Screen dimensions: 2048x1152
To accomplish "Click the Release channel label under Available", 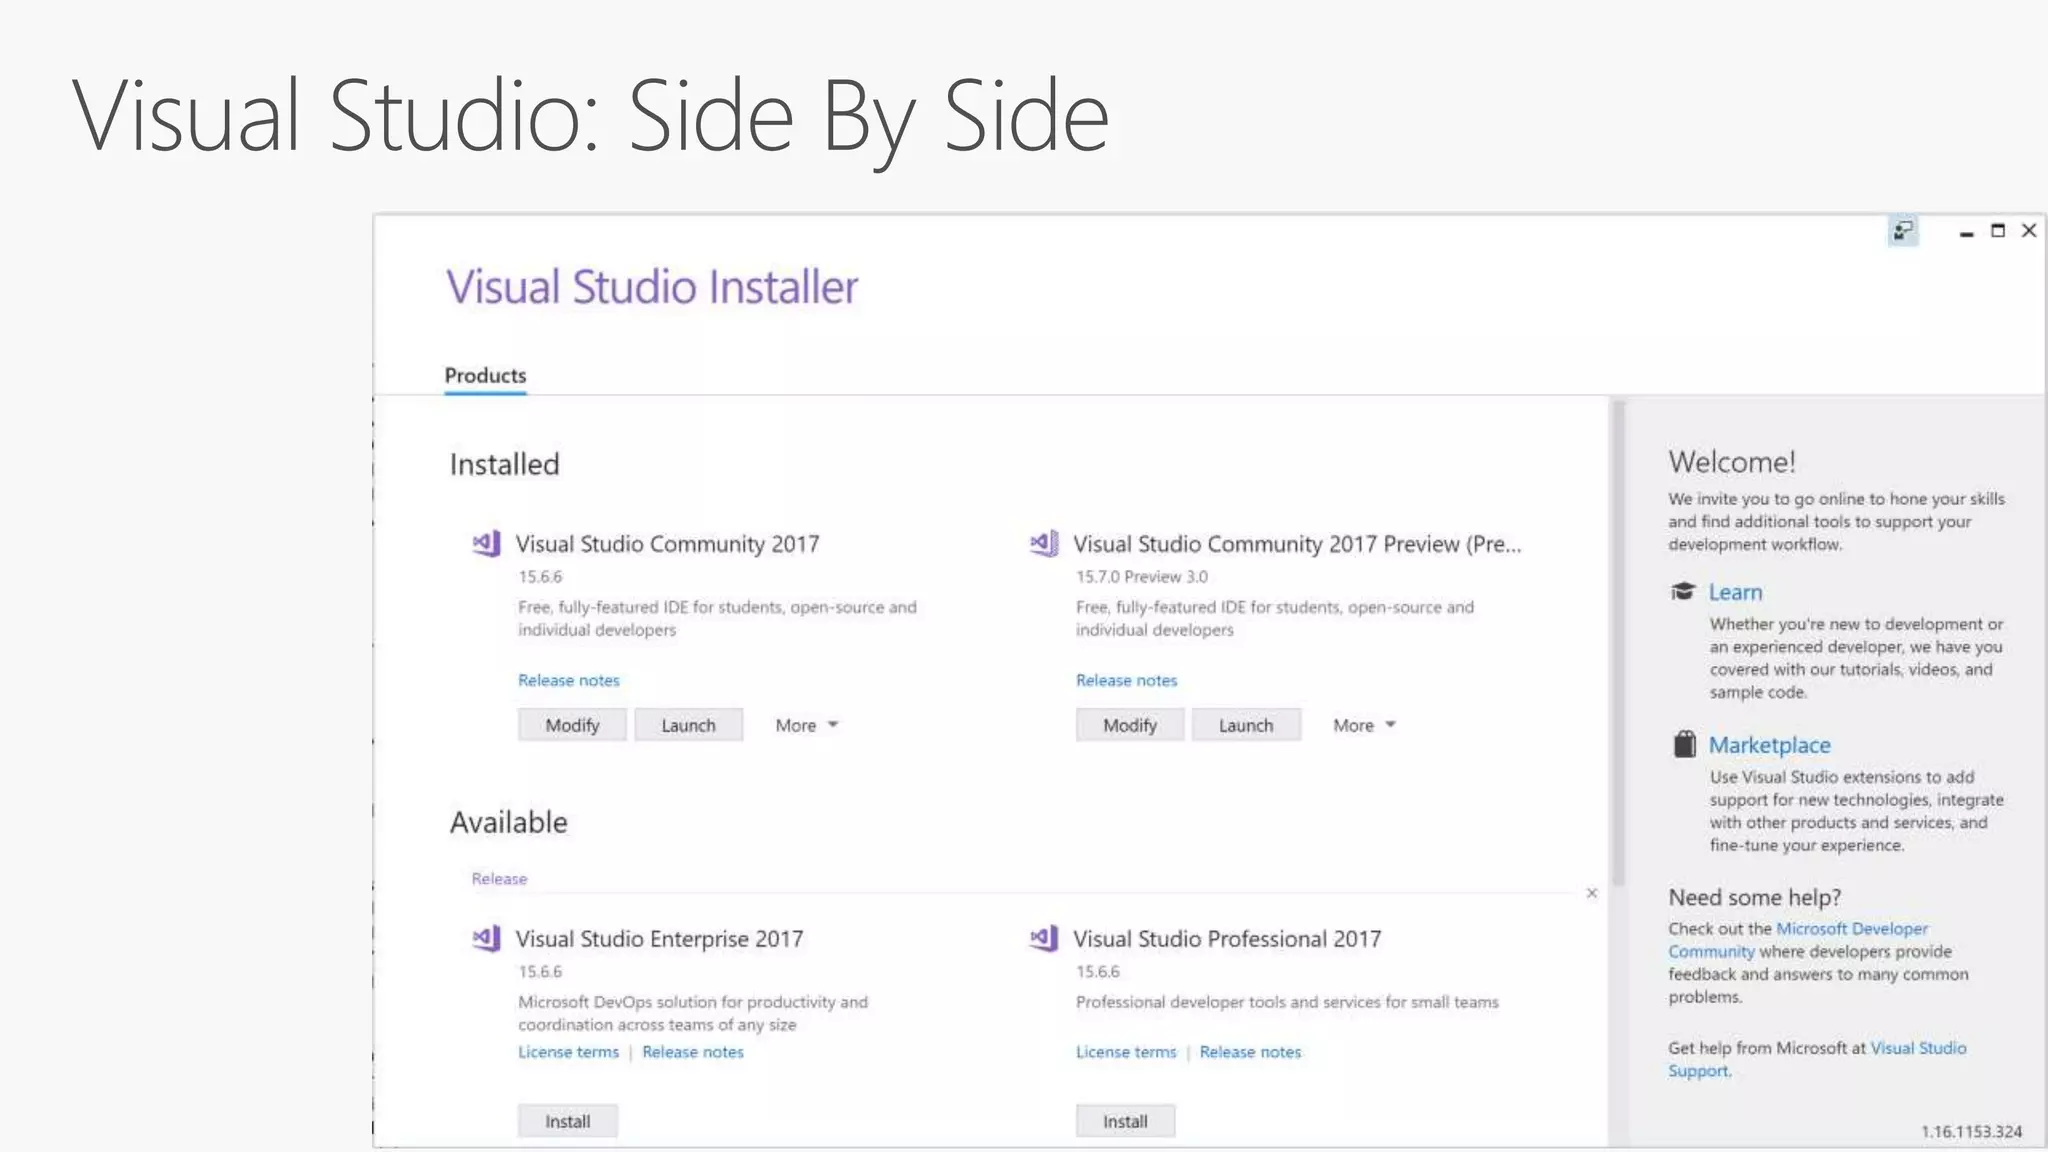I will point(499,879).
